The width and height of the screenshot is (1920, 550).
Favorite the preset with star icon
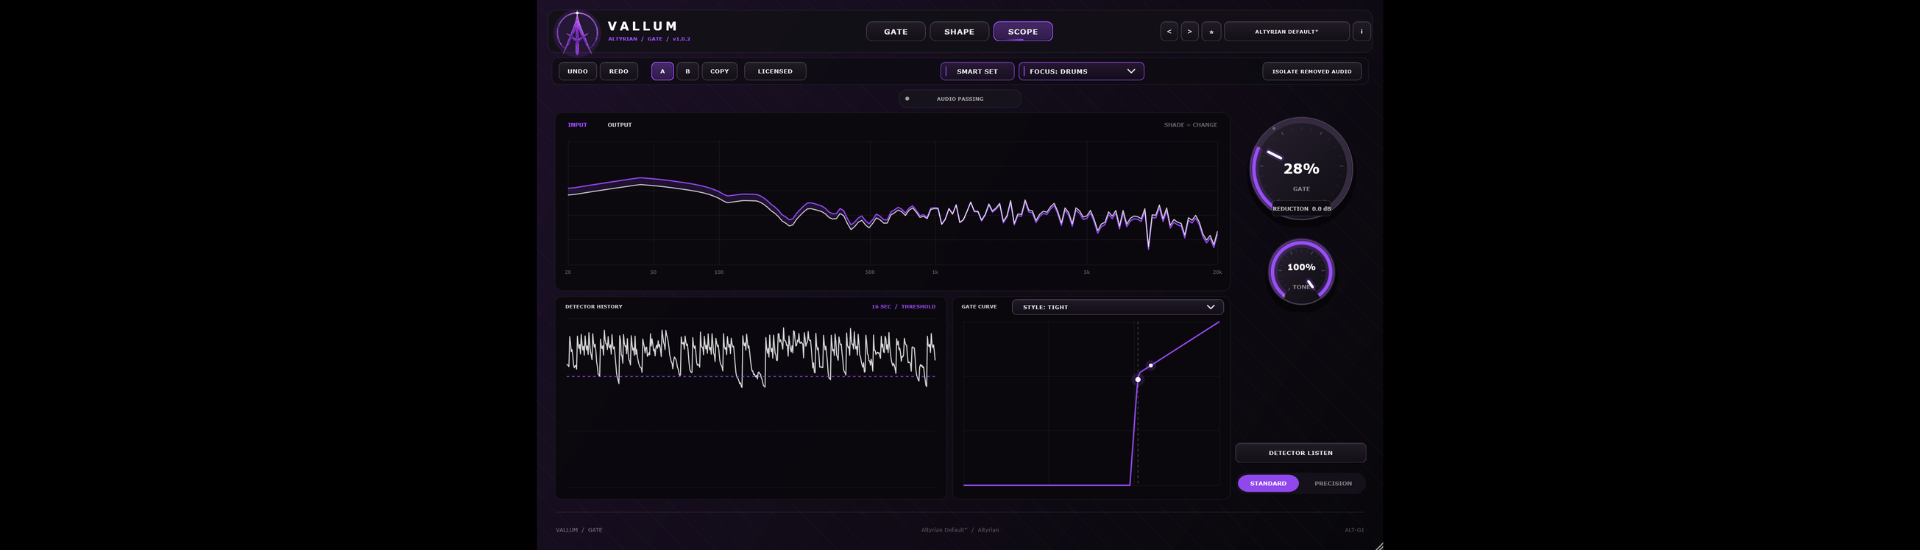pos(1211,32)
